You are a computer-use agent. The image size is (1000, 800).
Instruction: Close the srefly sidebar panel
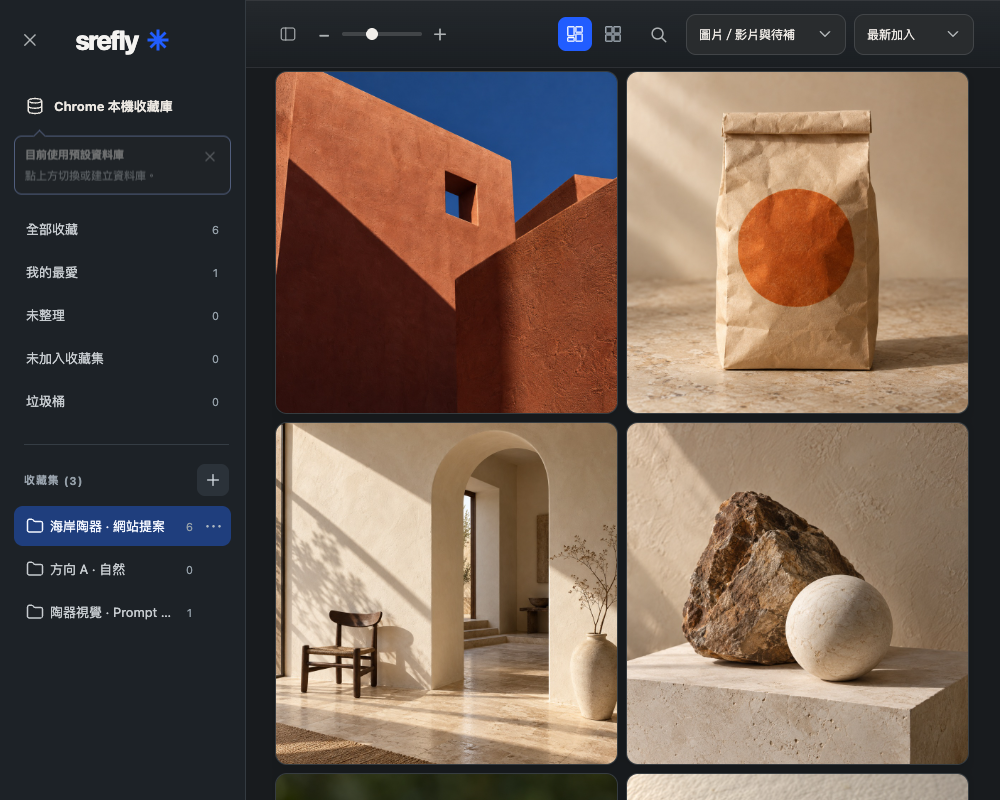[x=30, y=40]
